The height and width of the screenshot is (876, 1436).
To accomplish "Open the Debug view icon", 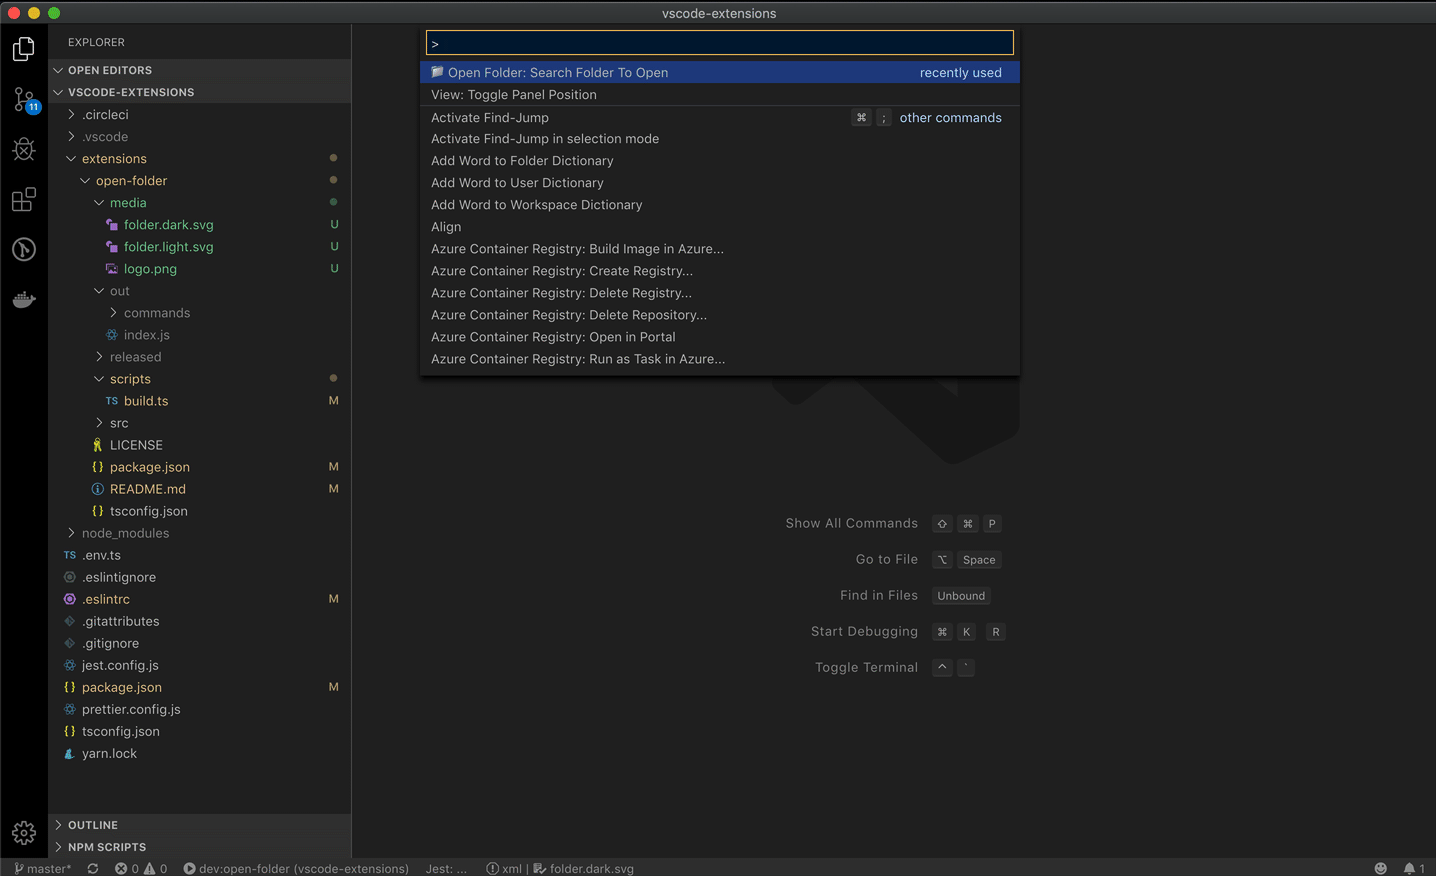I will tap(24, 149).
